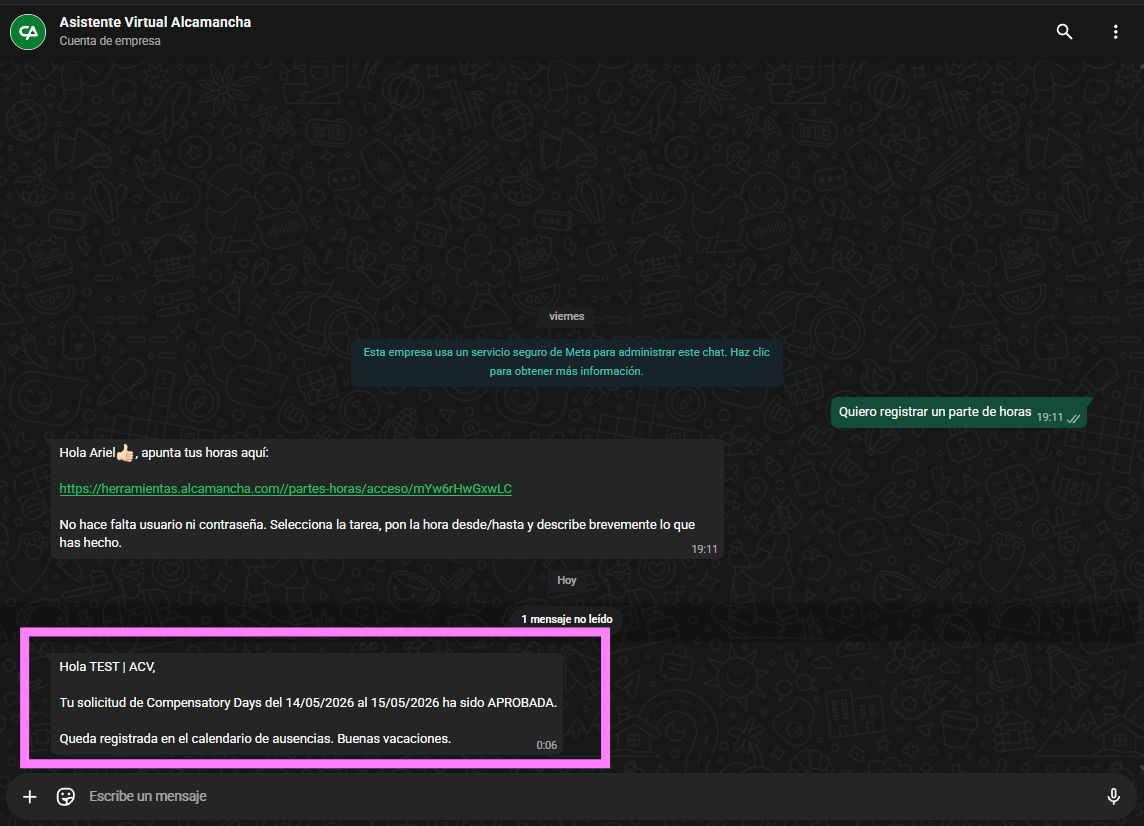Open the chat search magnifier icon
This screenshot has width=1144, height=826.
pos(1064,32)
